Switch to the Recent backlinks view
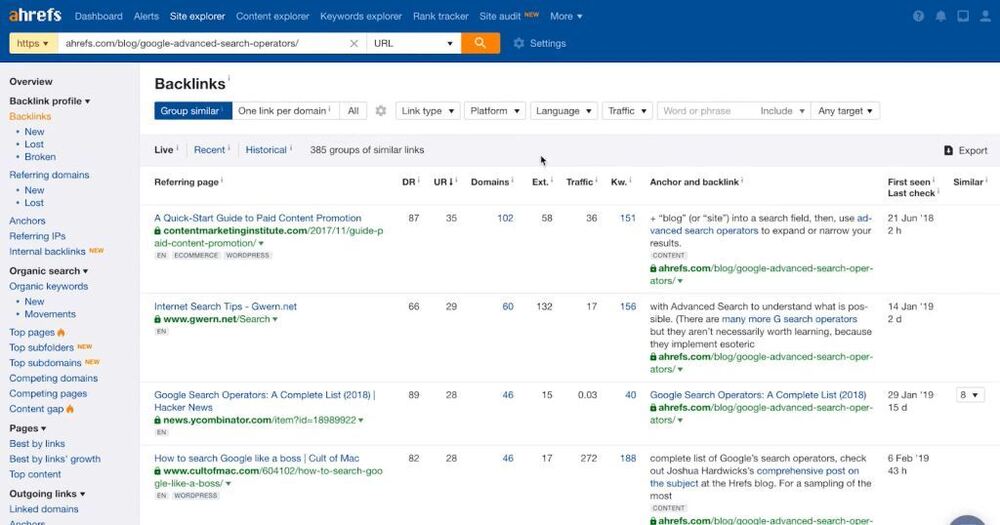The height and width of the screenshot is (525, 1000). pos(209,150)
